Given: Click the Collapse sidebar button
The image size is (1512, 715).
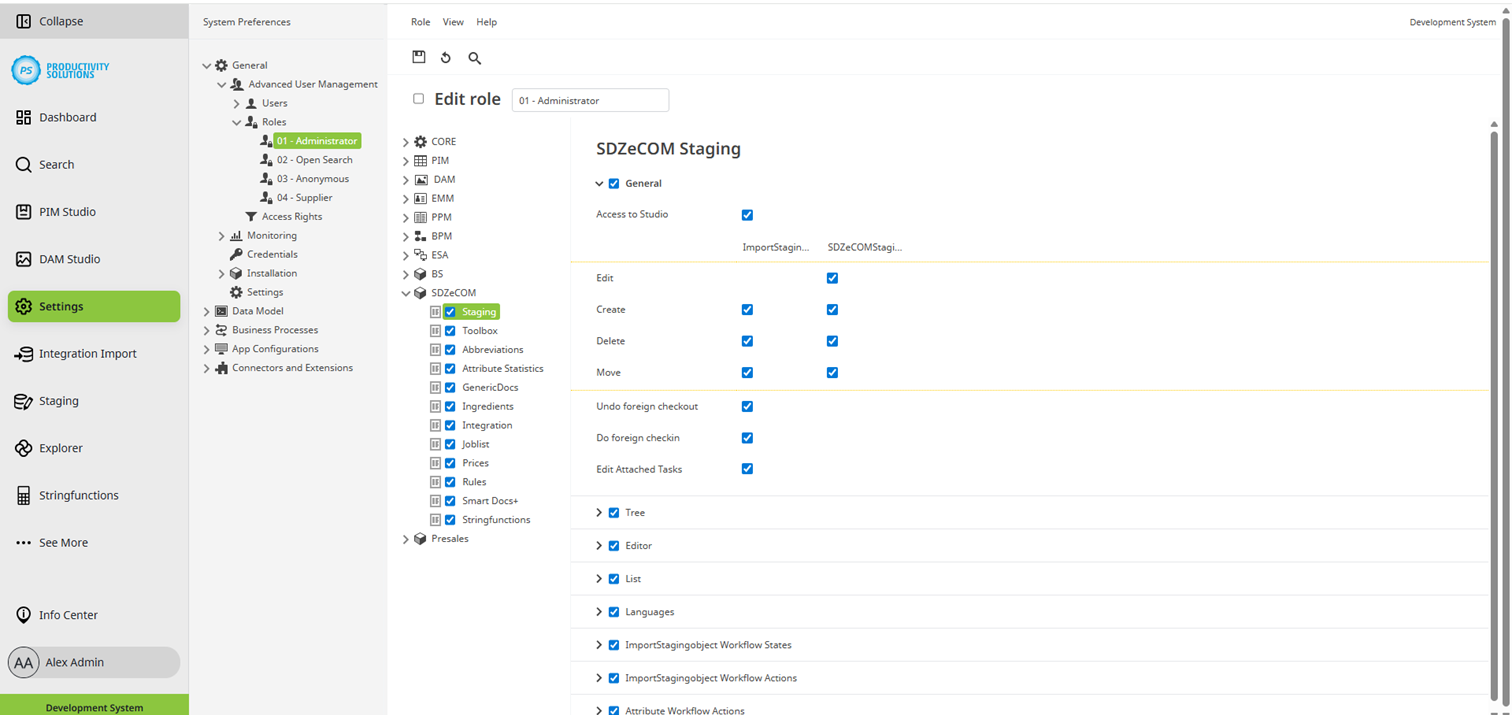Looking at the screenshot, I should pyautogui.click(x=50, y=20).
